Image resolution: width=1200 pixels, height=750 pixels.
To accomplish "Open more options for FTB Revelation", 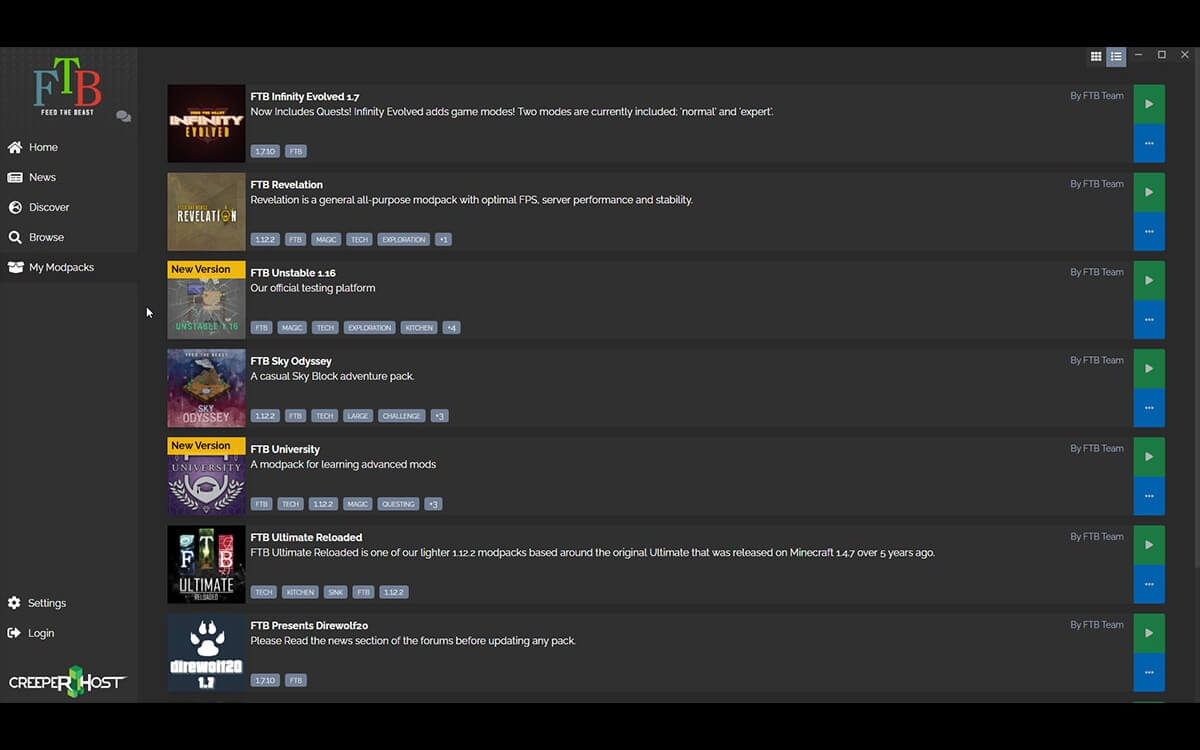I will (x=1149, y=231).
